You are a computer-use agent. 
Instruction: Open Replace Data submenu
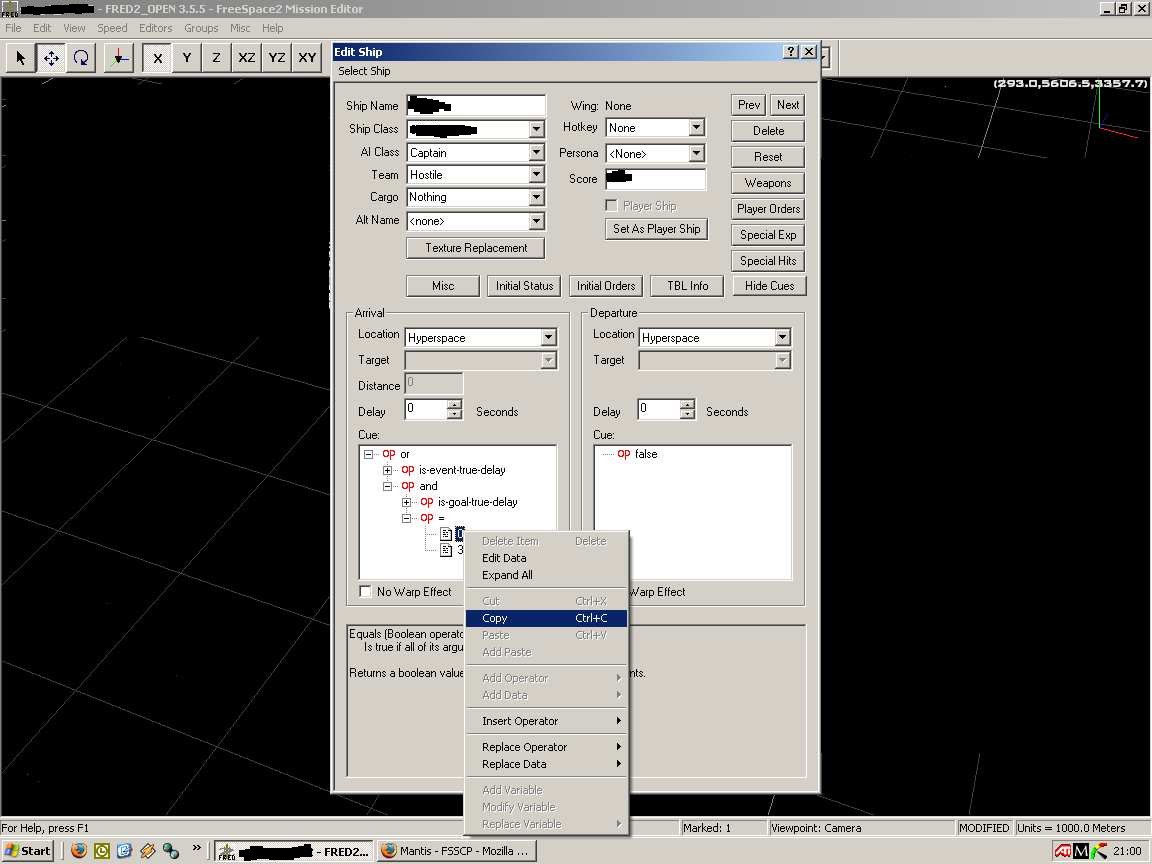coord(546,764)
